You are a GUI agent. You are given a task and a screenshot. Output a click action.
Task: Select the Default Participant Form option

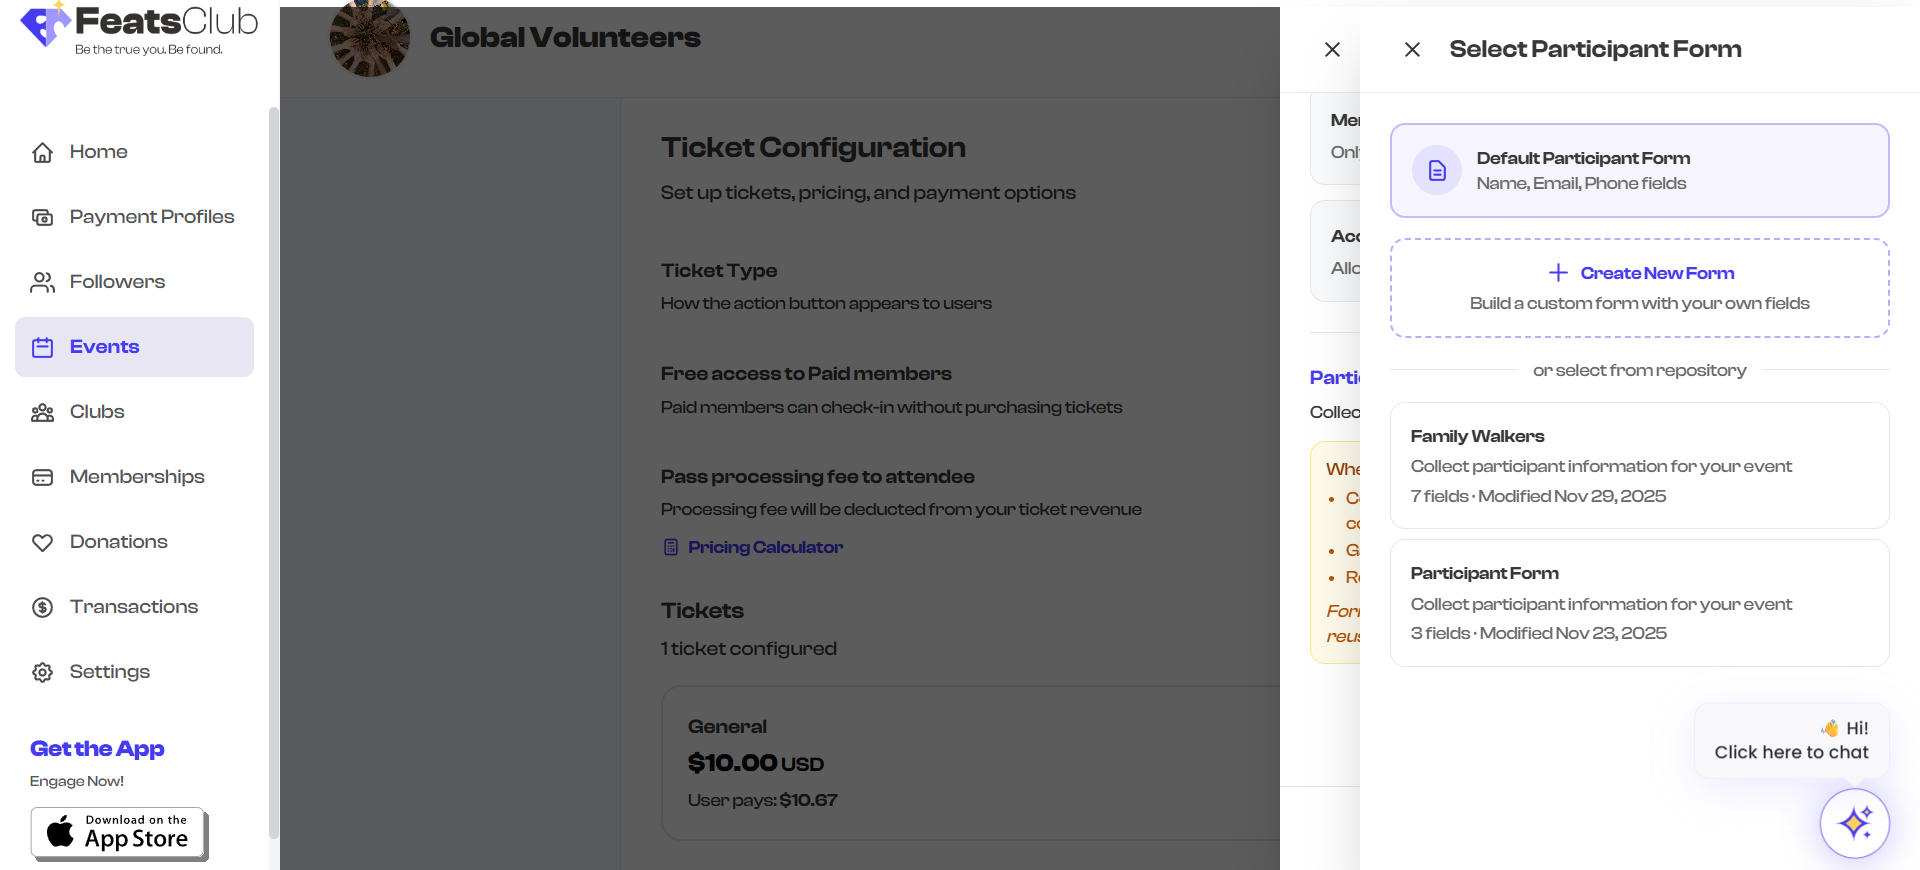pos(1639,170)
